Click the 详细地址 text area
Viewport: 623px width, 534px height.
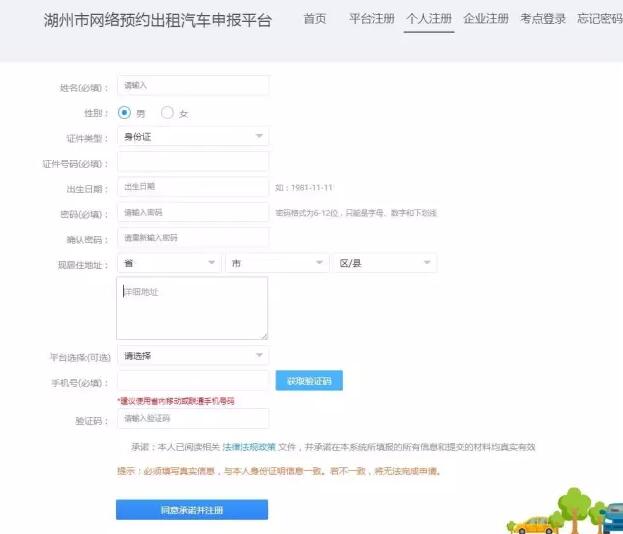point(192,308)
